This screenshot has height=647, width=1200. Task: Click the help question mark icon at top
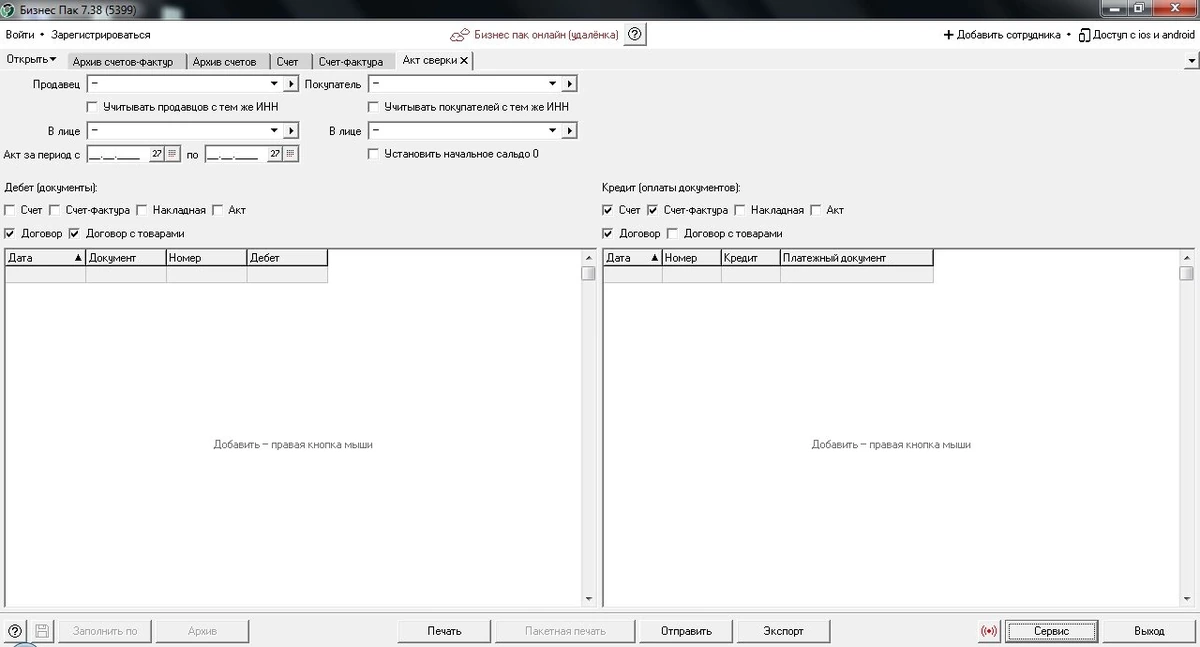pyautogui.click(x=635, y=34)
